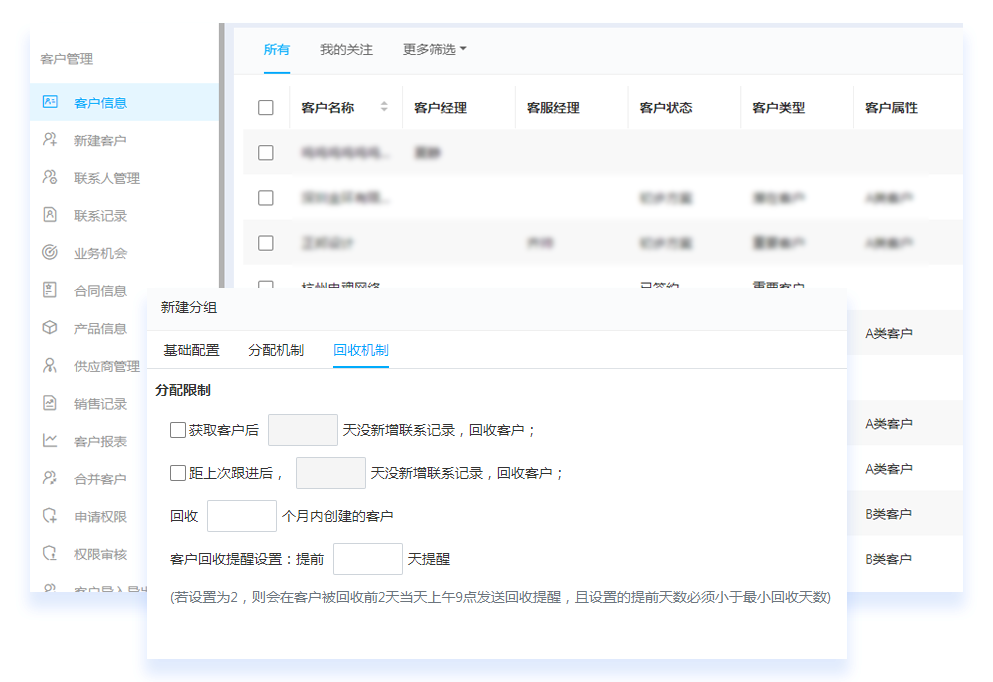Enable the 获取客户后 checkbox
993x682 pixels.
pyautogui.click(x=178, y=430)
